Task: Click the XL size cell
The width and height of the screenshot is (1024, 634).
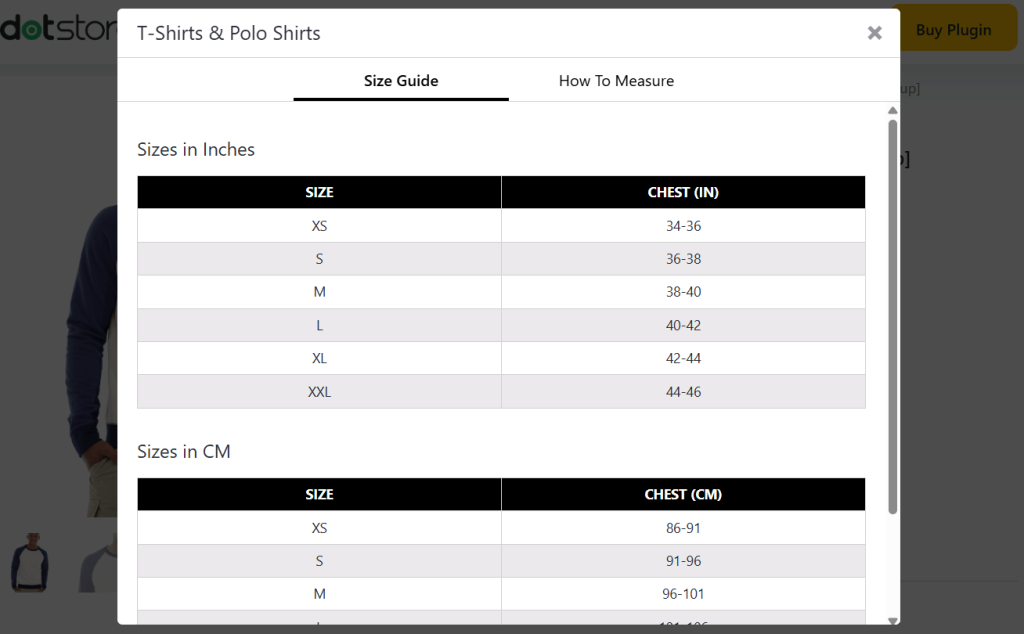Action: 319,358
